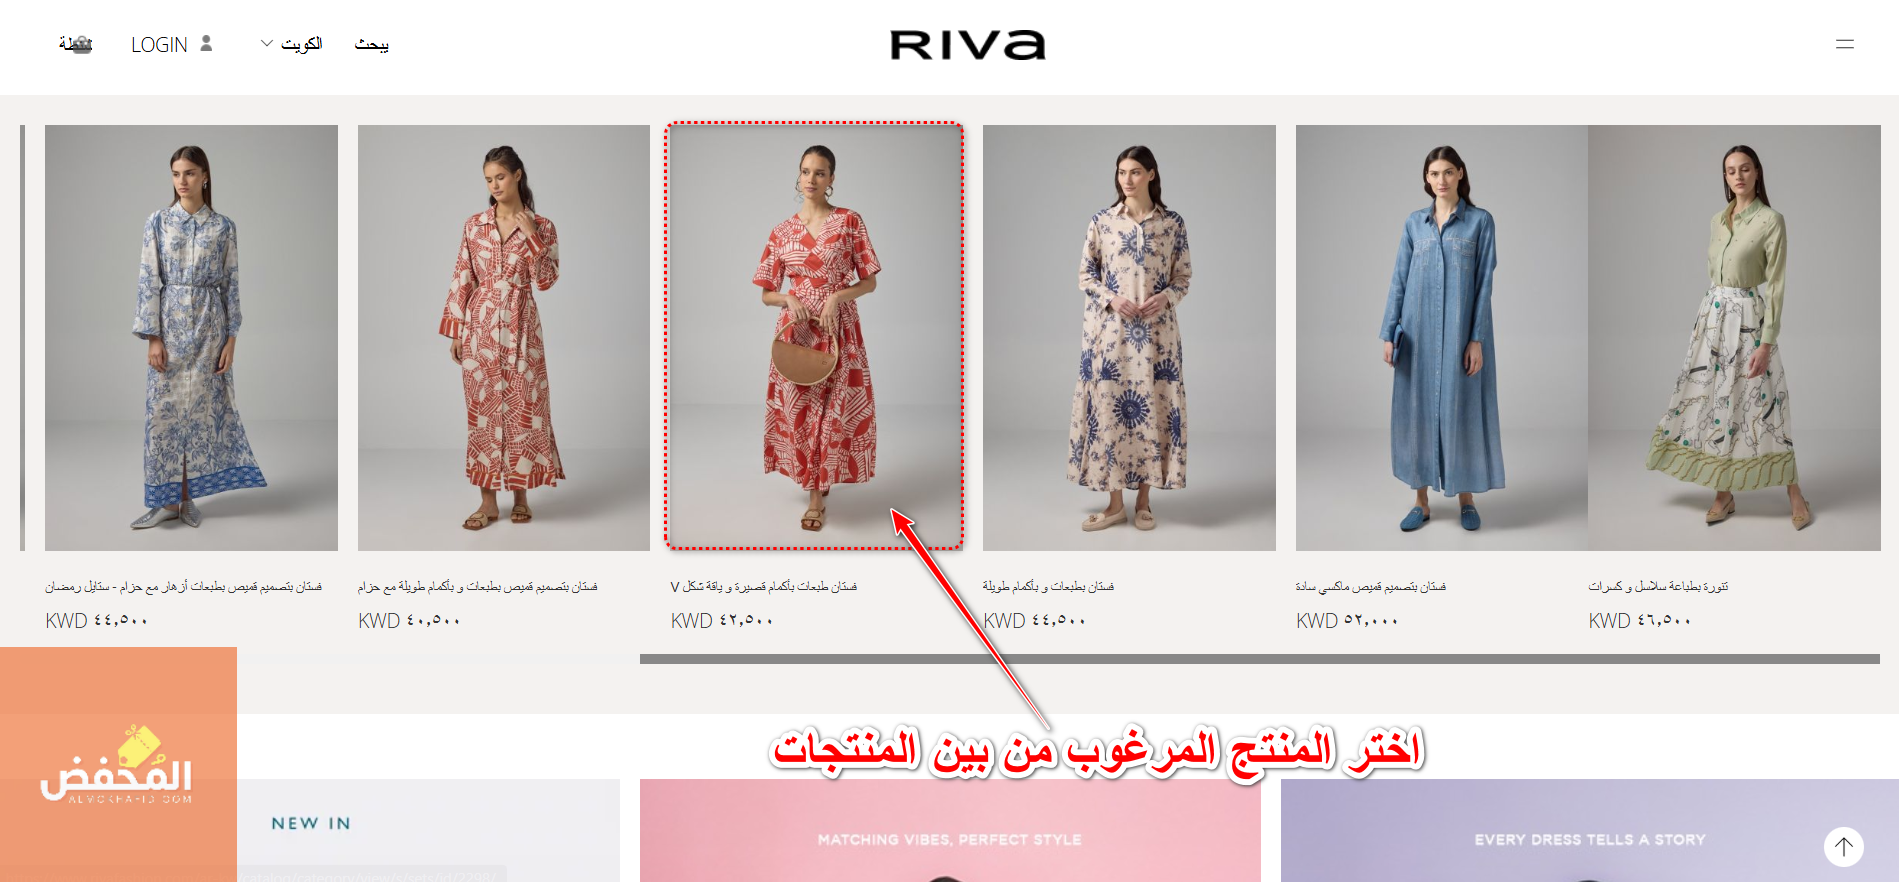Click the denim maxi dress title text
1899x882 pixels.
pyautogui.click(x=1371, y=587)
